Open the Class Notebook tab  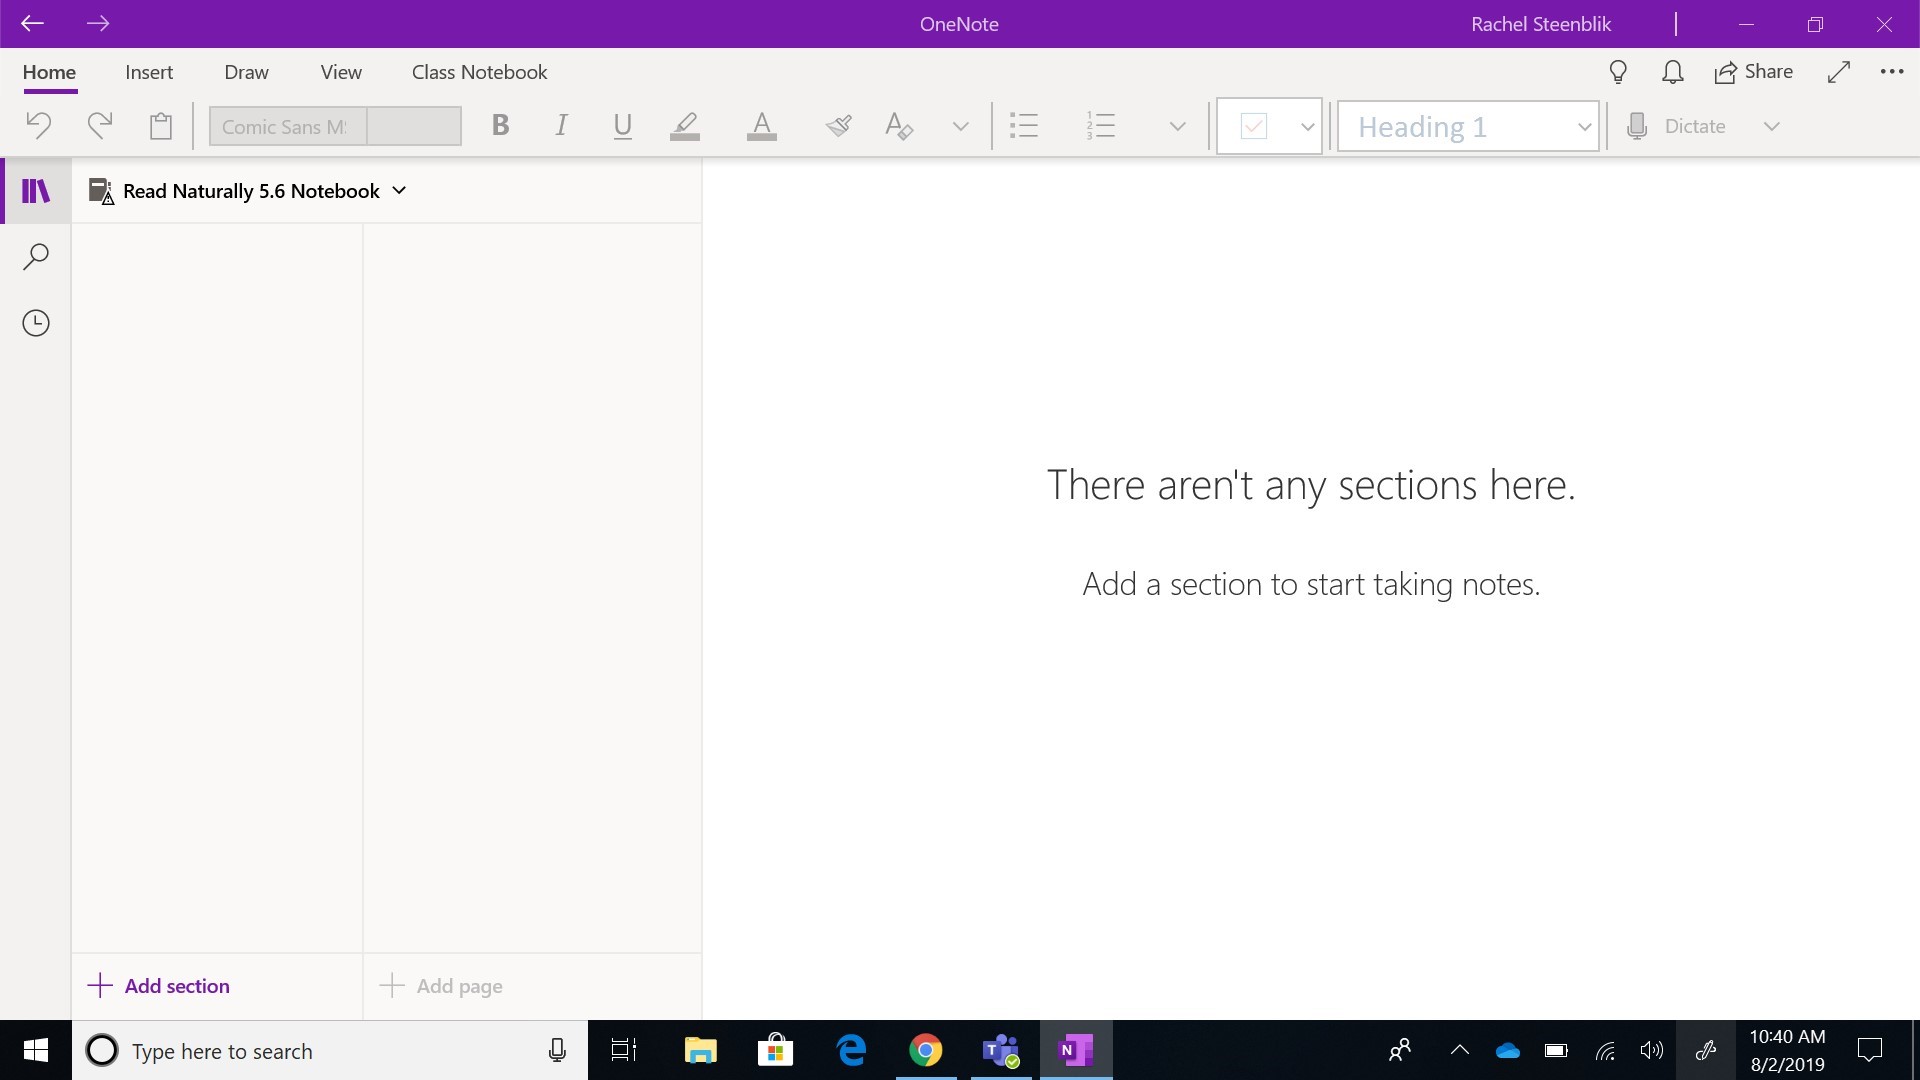click(x=479, y=72)
